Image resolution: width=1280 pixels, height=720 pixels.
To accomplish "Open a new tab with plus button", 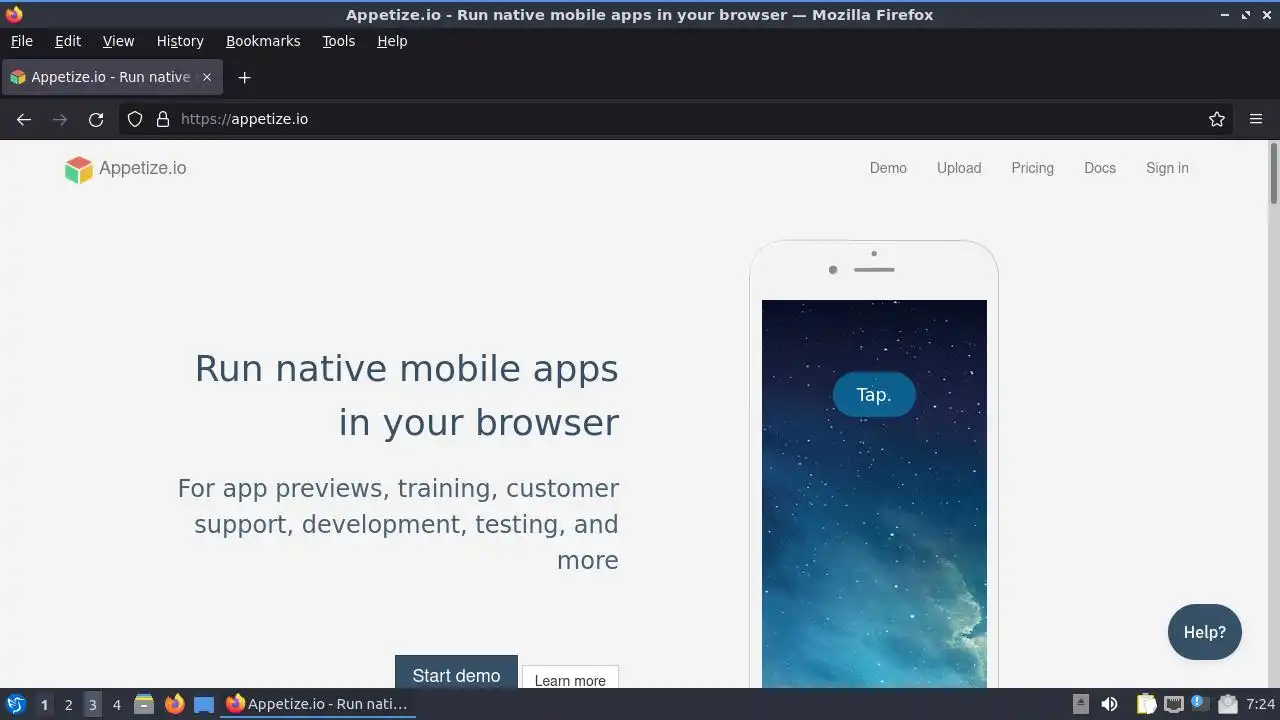I will click(x=244, y=77).
